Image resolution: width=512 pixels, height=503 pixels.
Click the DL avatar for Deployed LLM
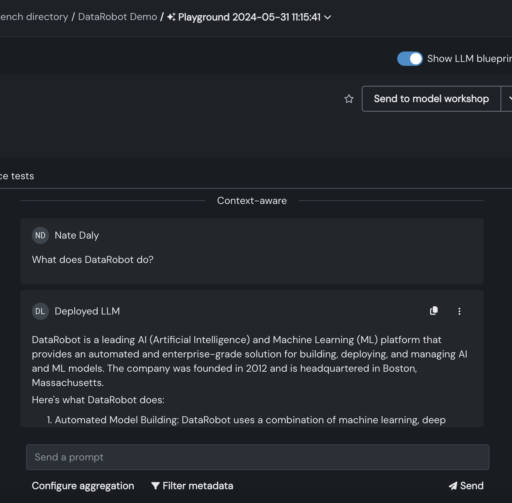[40, 311]
